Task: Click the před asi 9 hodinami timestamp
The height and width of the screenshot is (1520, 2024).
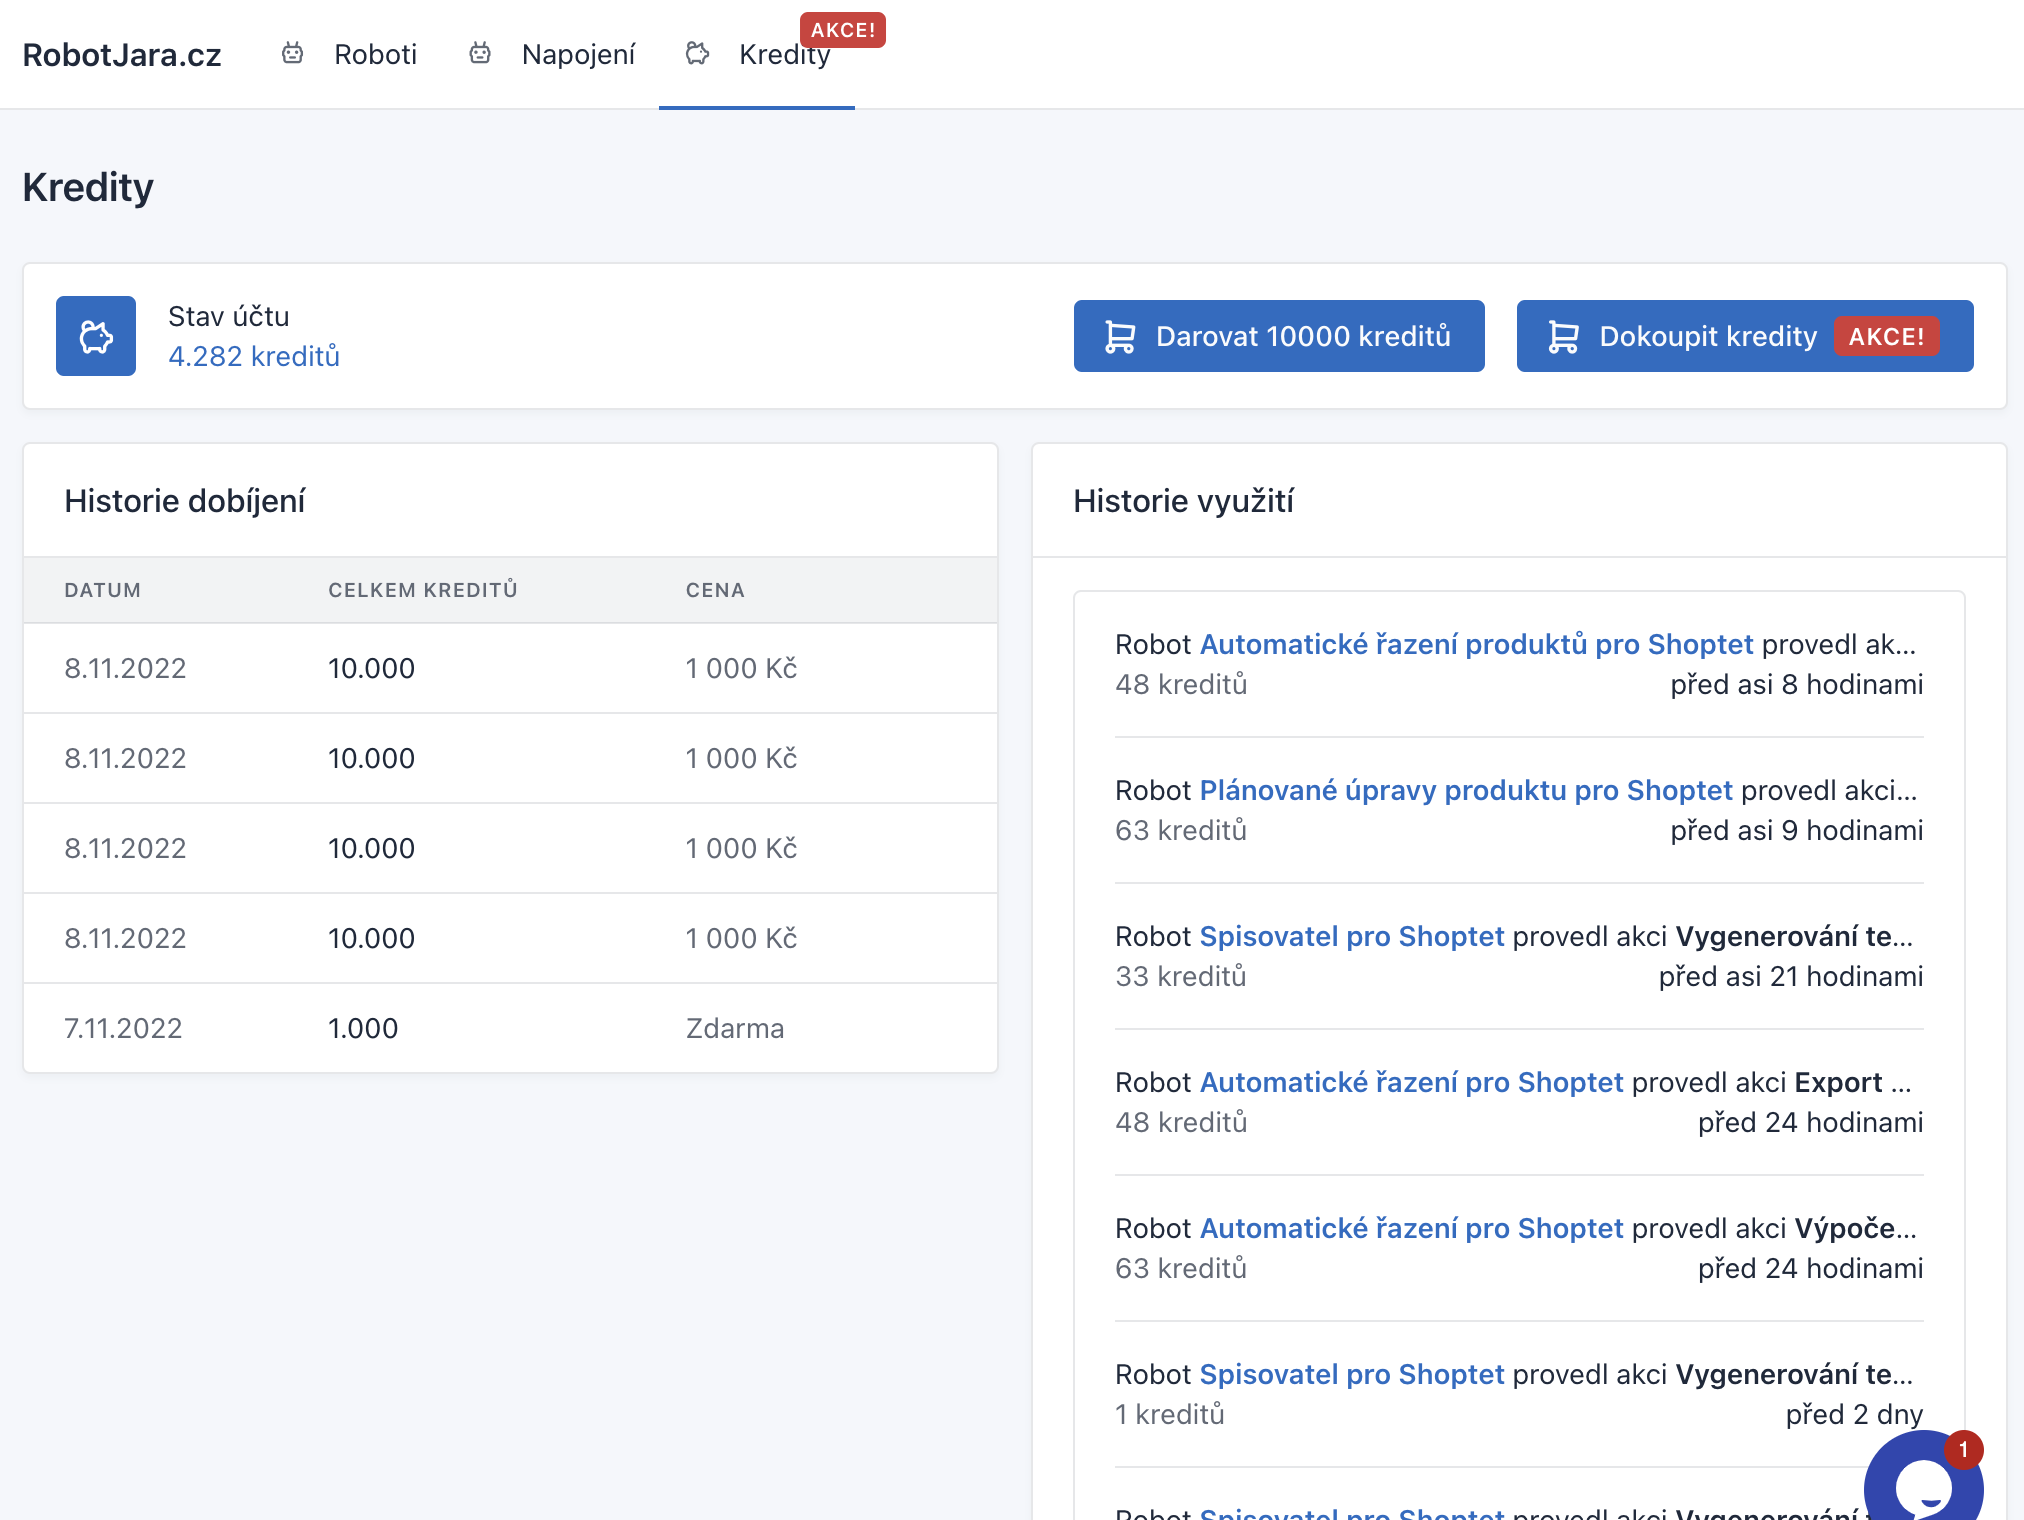Action: point(1797,830)
